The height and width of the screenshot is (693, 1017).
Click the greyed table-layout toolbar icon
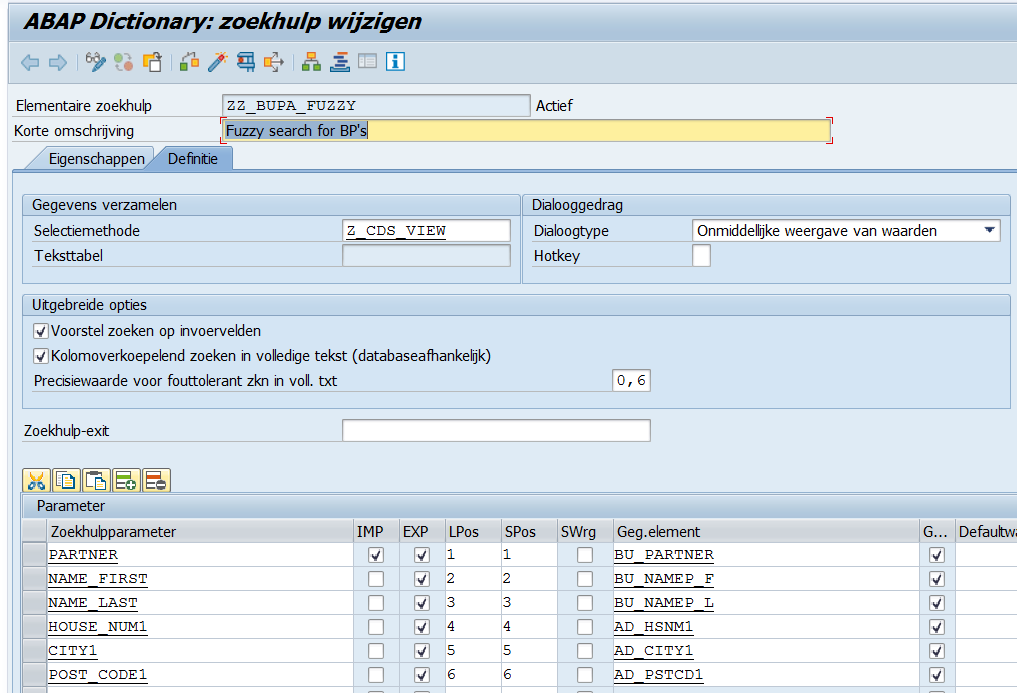[x=367, y=62]
